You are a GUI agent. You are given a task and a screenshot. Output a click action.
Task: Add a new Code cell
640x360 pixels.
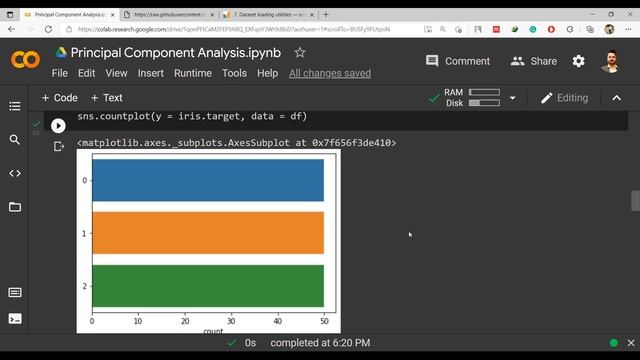[60, 98]
